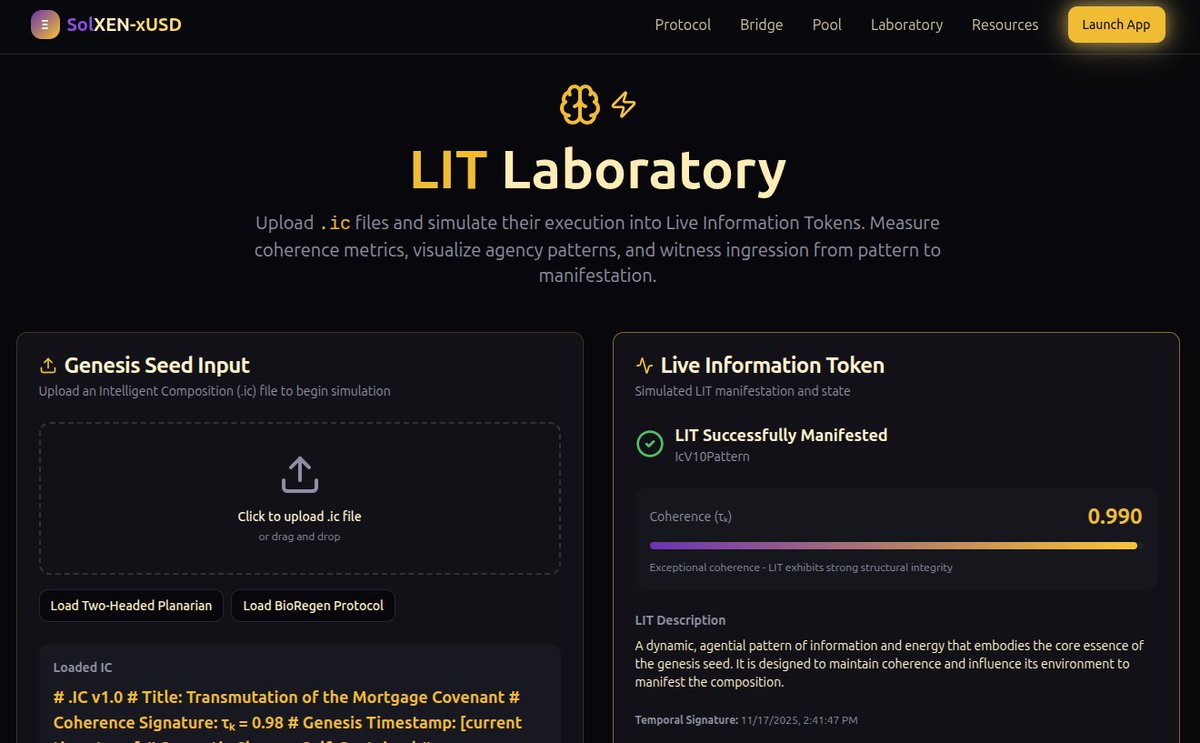Click the 'or drag and drop' hint
1200x743 pixels.
point(300,537)
